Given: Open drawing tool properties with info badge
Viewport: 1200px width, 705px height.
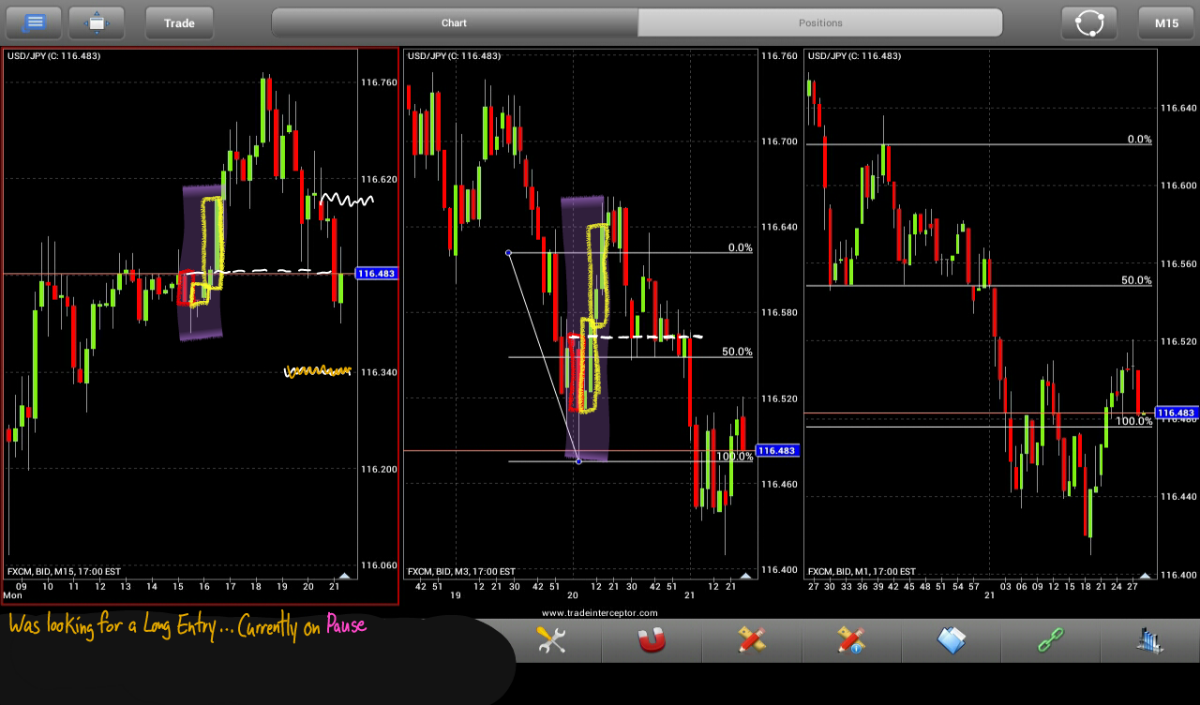Looking at the screenshot, I should [x=851, y=640].
